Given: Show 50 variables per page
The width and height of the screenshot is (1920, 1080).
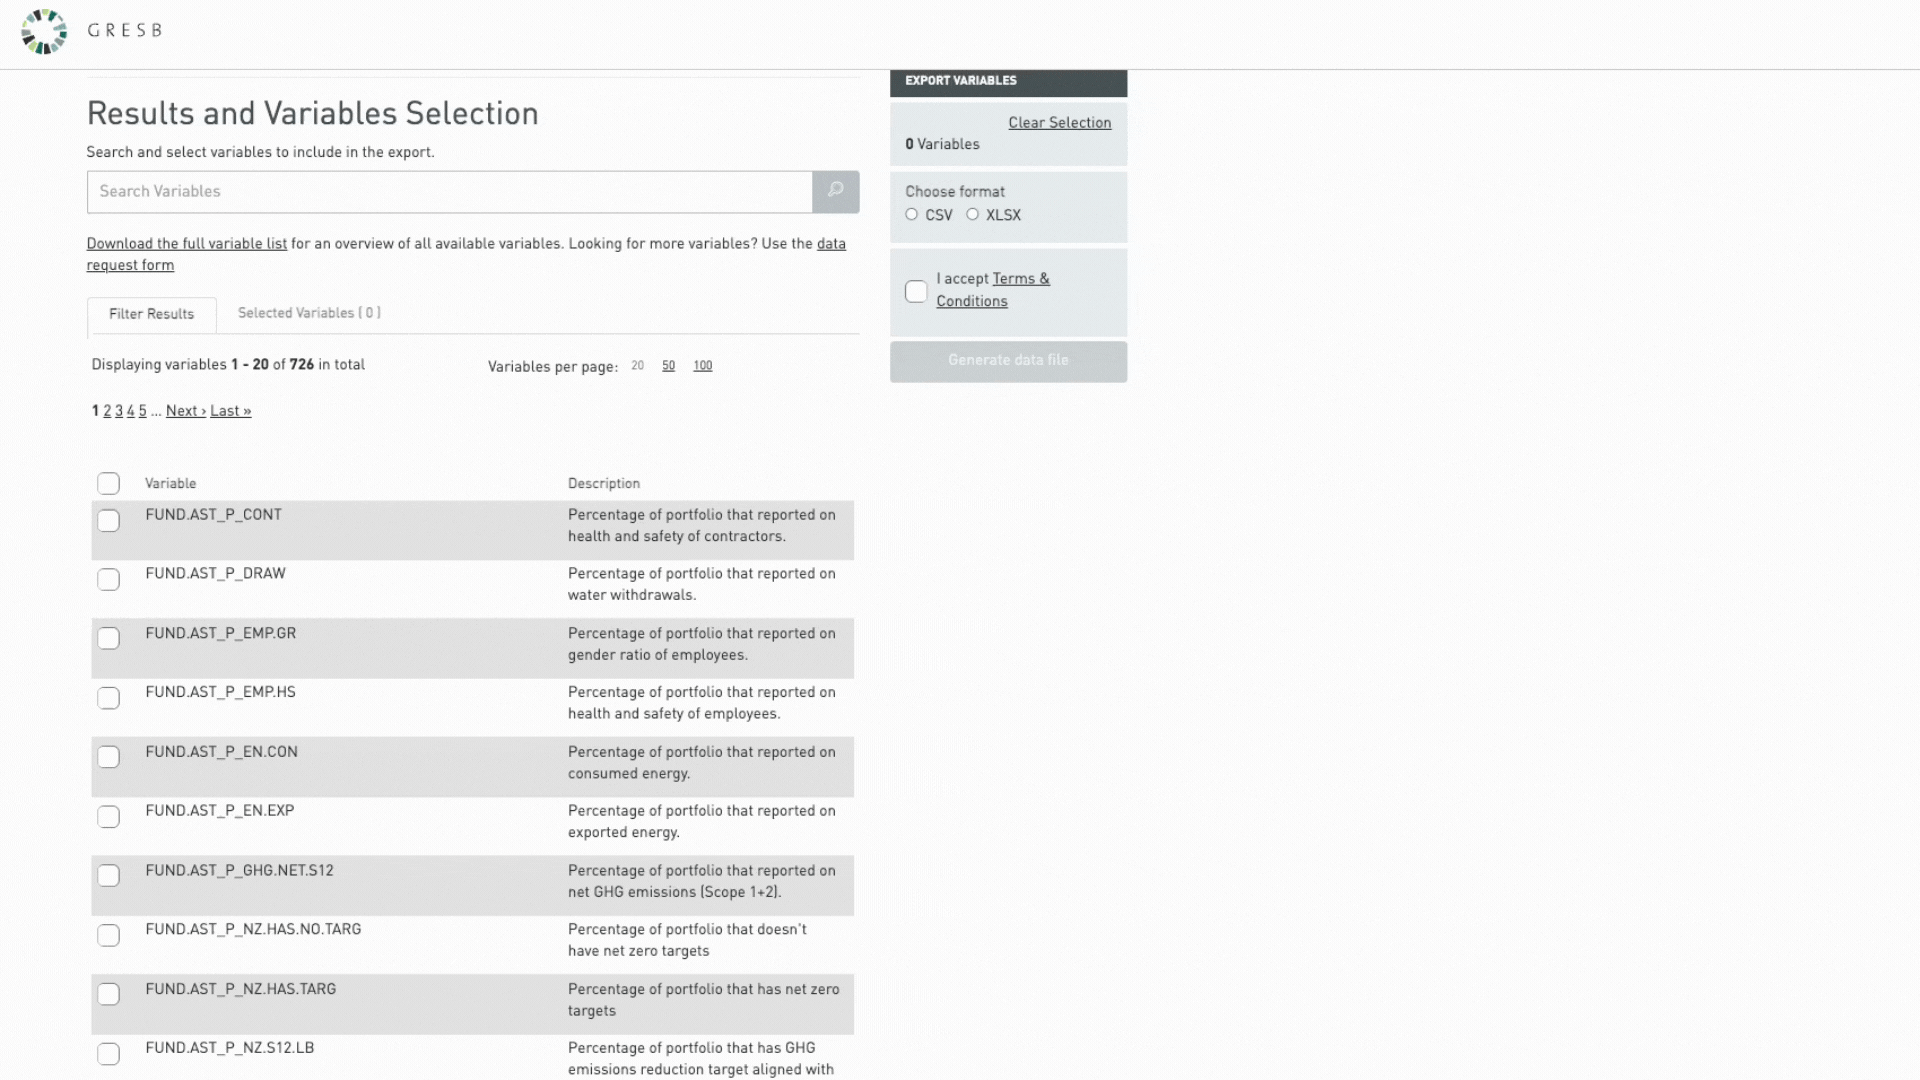Looking at the screenshot, I should pyautogui.click(x=668, y=366).
